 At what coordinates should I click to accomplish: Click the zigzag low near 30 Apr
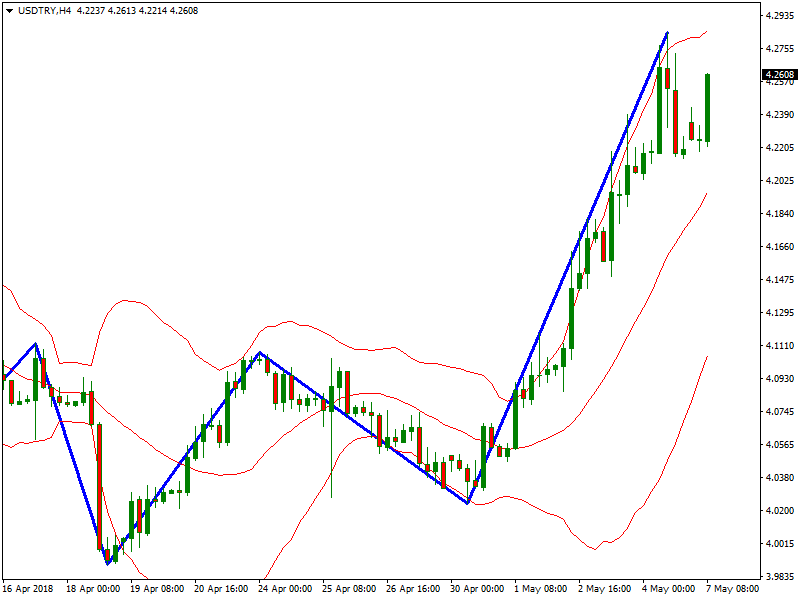click(468, 503)
